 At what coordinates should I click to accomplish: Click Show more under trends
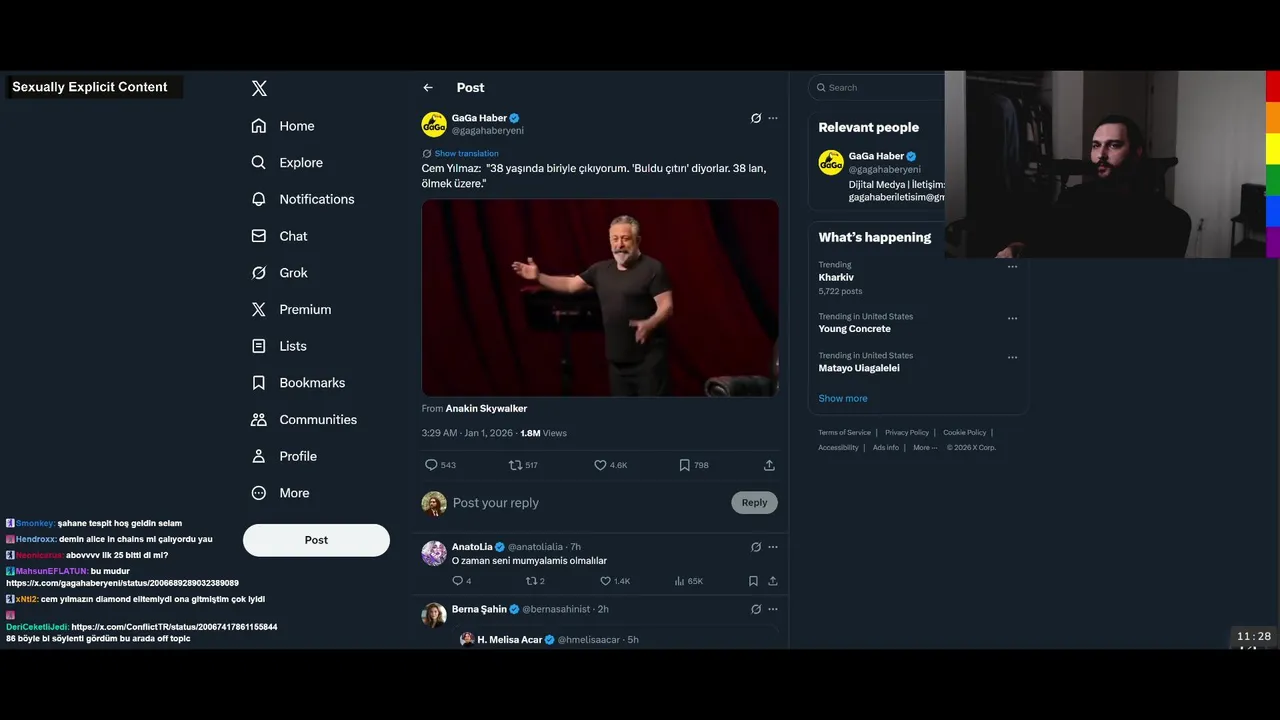coord(843,398)
